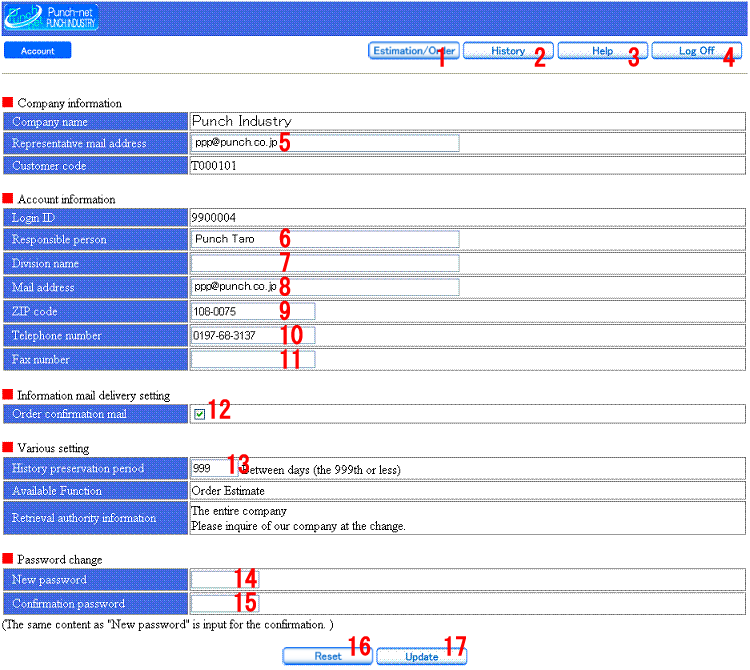The width and height of the screenshot is (750, 670).
Task: Click the Login ID value '9900004'
Action: (x=213, y=218)
